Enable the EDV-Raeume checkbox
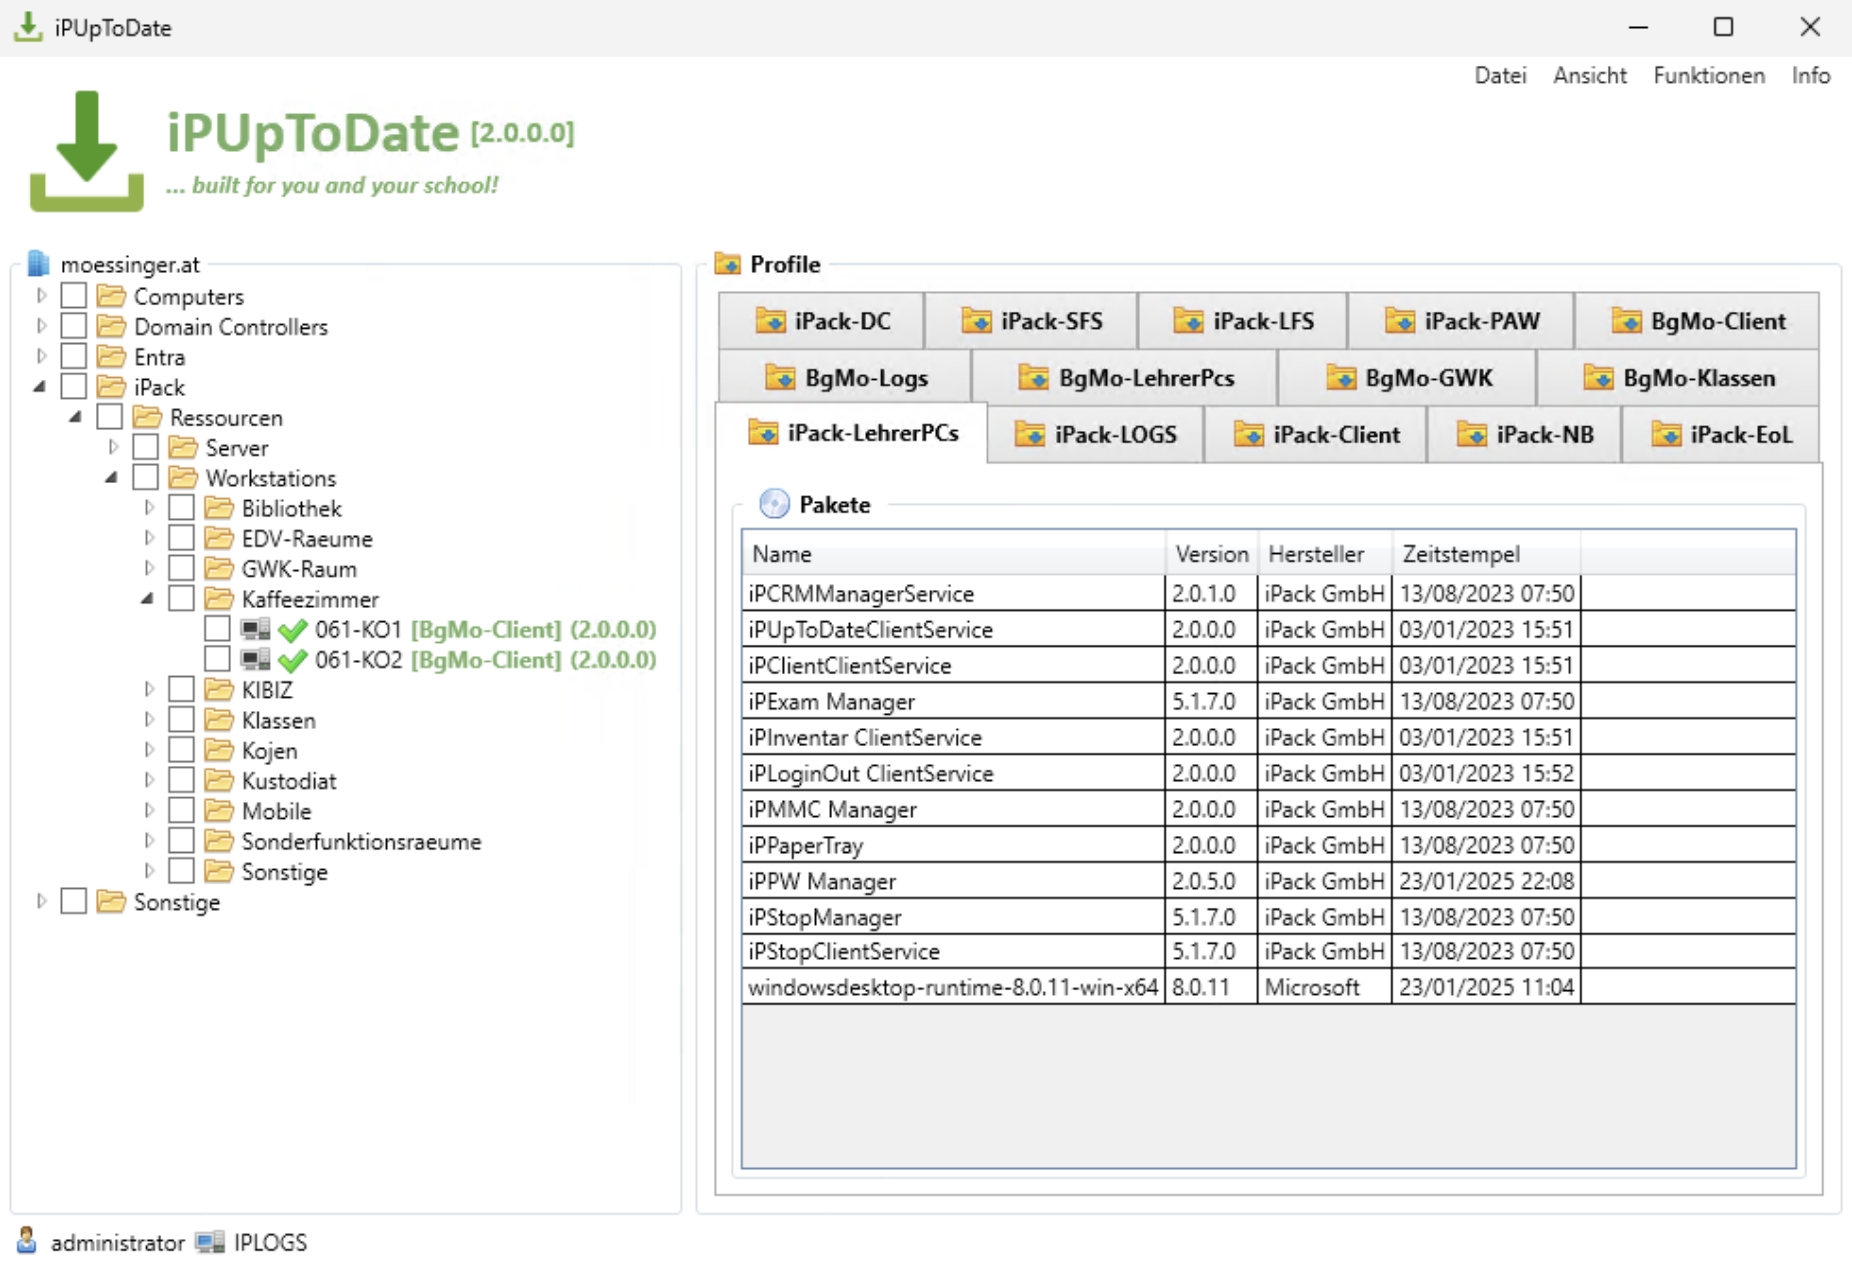 pyautogui.click(x=181, y=538)
